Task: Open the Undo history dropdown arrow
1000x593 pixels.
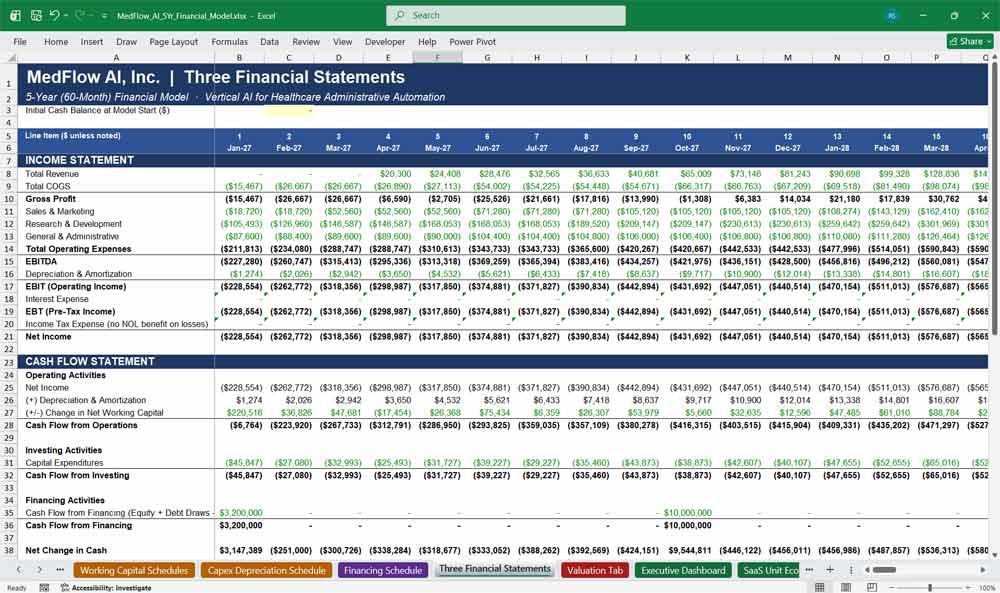Action: pos(66,16)
